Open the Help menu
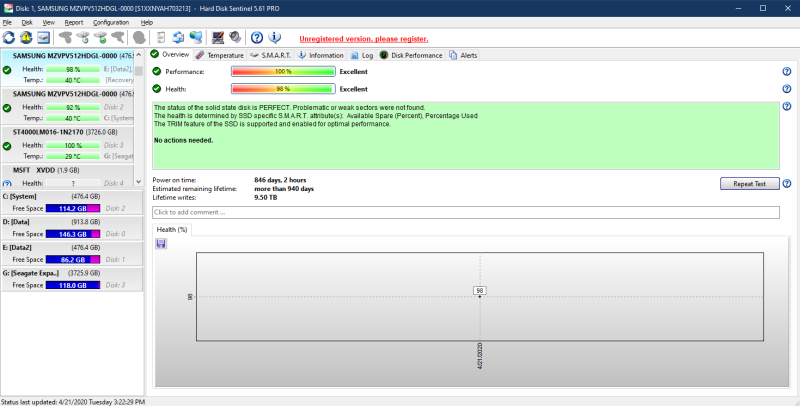Viewport: 800px width, 406px height. click(147, 22)
